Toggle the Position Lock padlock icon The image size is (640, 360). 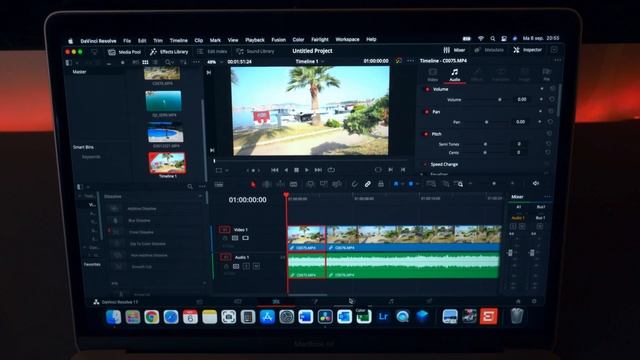tap(381, 184)
